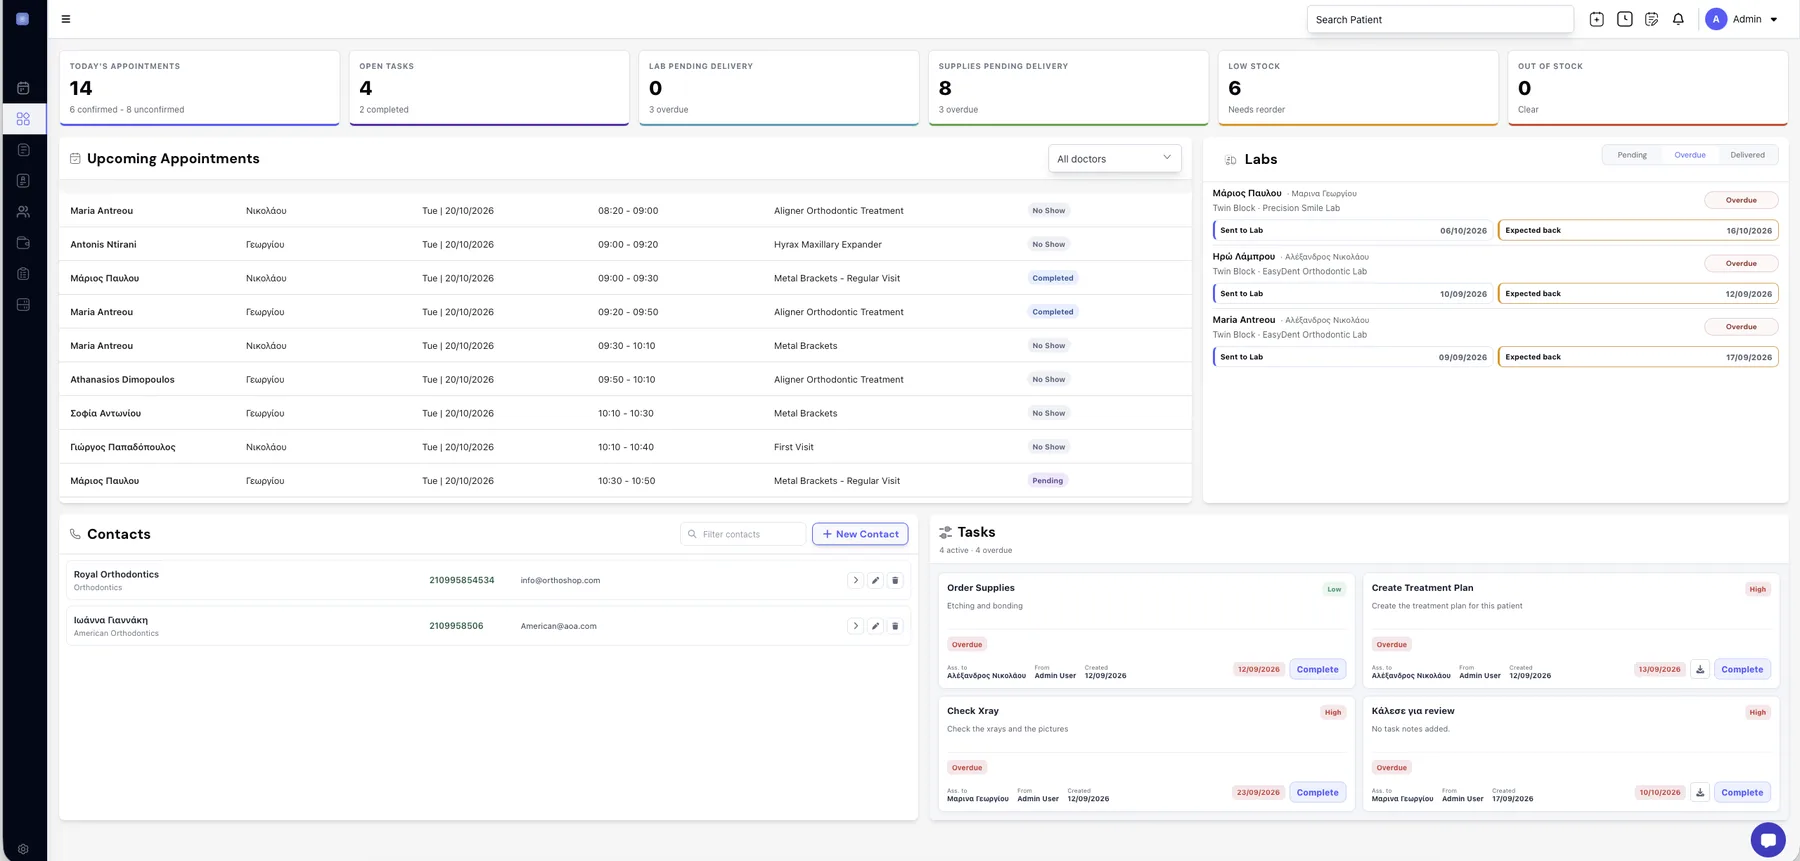Open the calendar page from sidebar
The width and height of the screenshot is (1800, 861).
tap(23, 88)
